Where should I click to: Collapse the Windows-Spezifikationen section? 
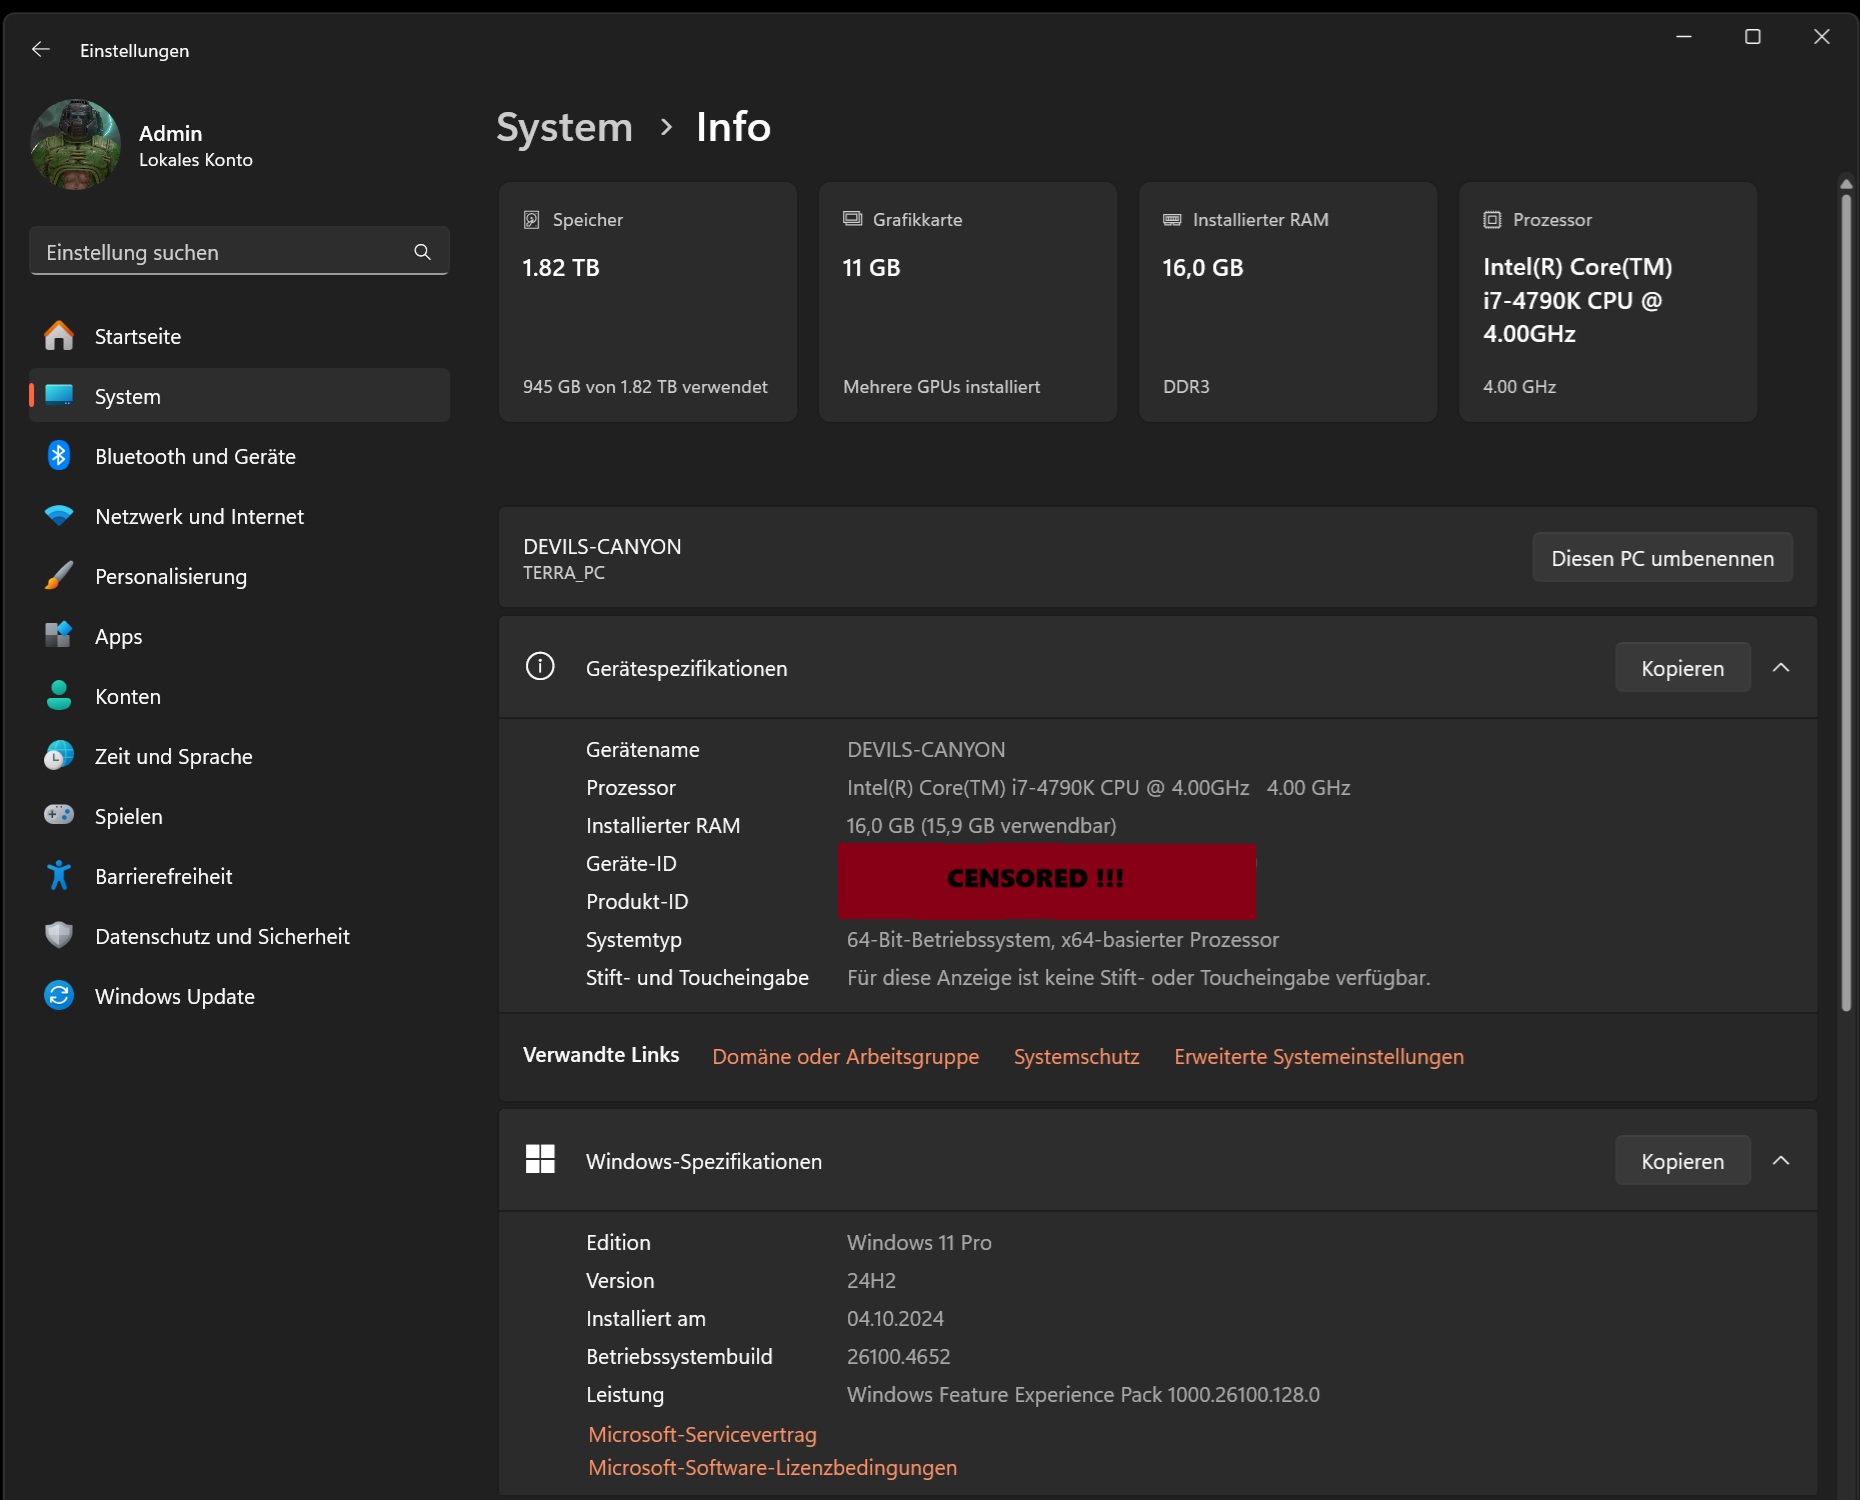1781,1161
